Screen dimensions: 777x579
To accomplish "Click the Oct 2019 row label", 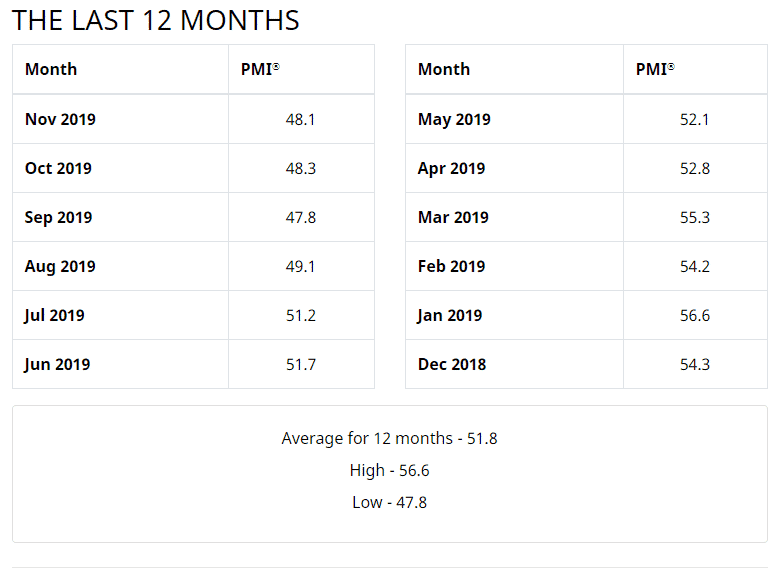I will [x=58, y=168].
